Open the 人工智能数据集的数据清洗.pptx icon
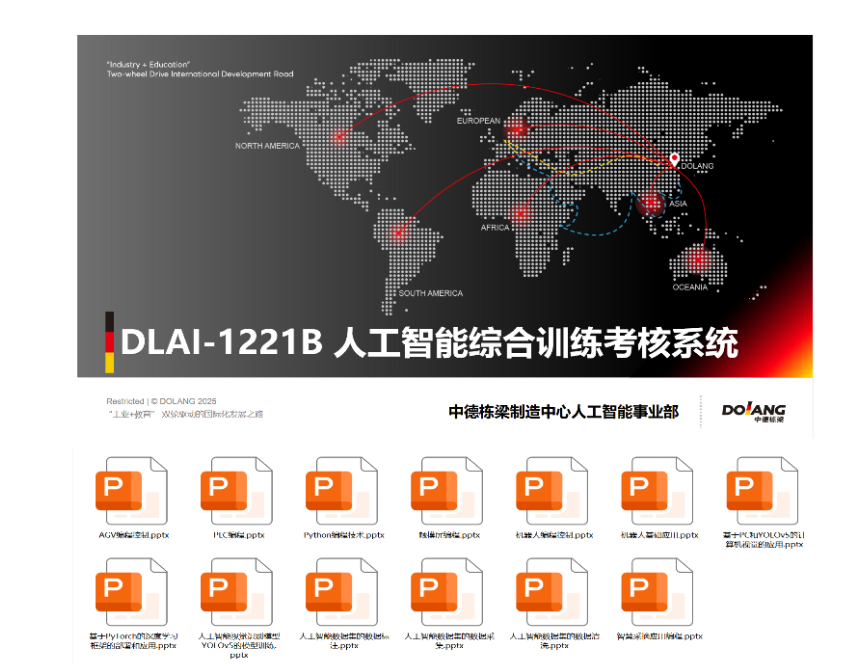This screenshot has height=666, width=846. tap(552, 592)
